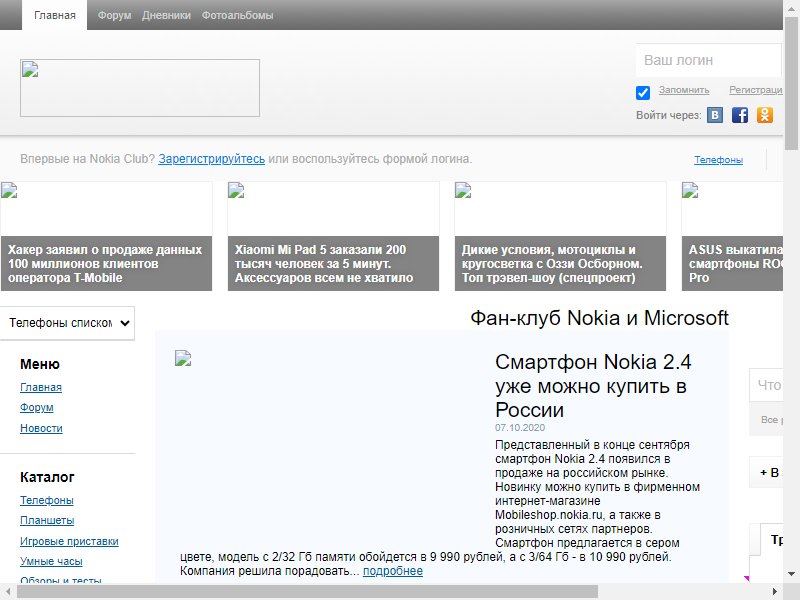The image size is (800, 600).
Task: Uncheck the Запомнить checkbox
Action: 643,93
